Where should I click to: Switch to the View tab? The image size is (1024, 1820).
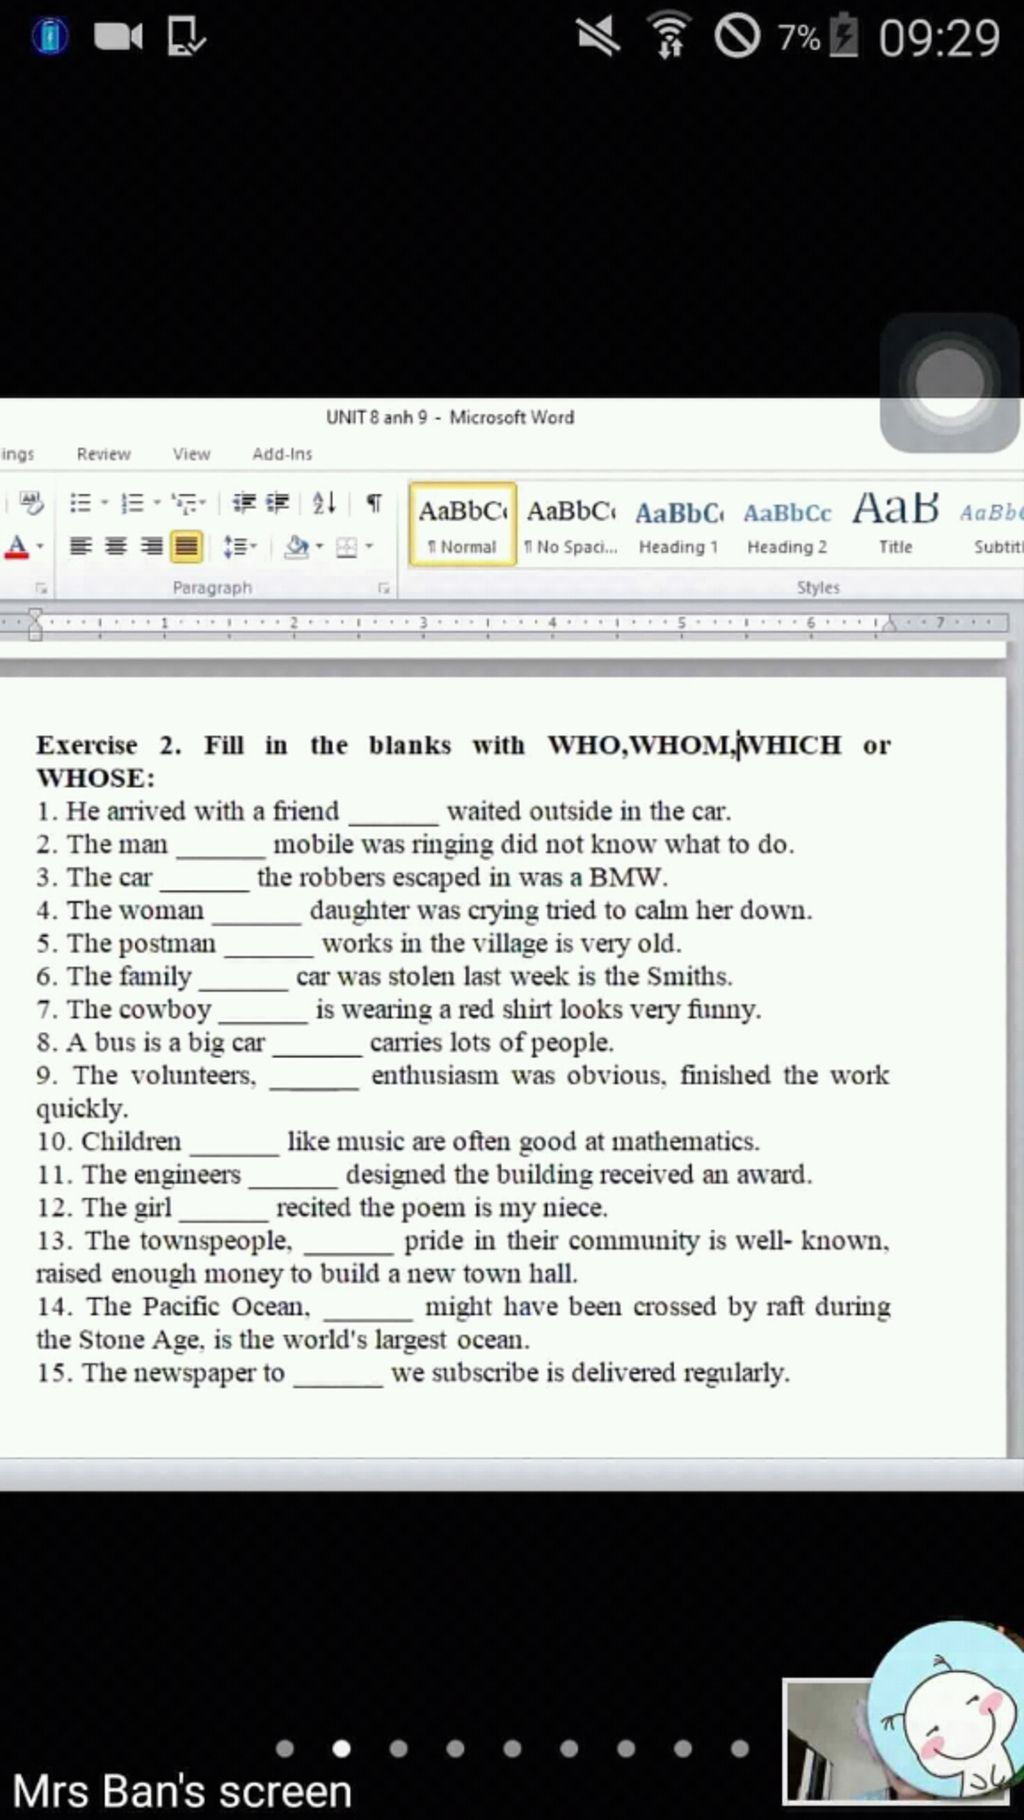pos(191,454)
